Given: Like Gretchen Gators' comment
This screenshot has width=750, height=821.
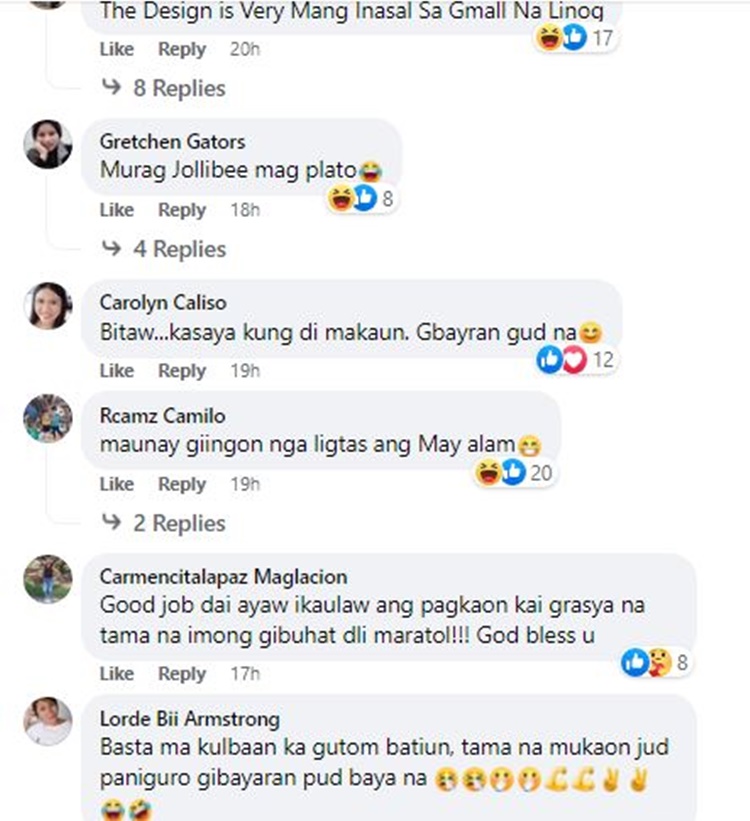Looking at the screenshot, I should [117, 210].
